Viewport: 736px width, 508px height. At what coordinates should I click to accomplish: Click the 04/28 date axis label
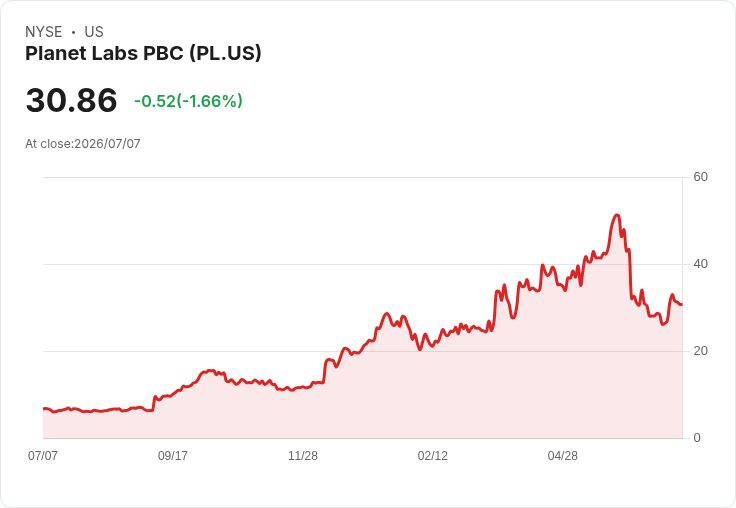point(562,455)
